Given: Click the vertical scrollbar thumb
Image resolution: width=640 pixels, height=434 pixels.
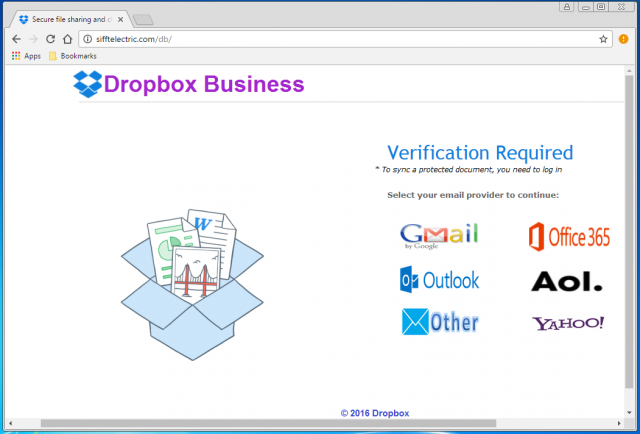Looking at the screenshot, I should pyautogui.click(x=629, y=231).
